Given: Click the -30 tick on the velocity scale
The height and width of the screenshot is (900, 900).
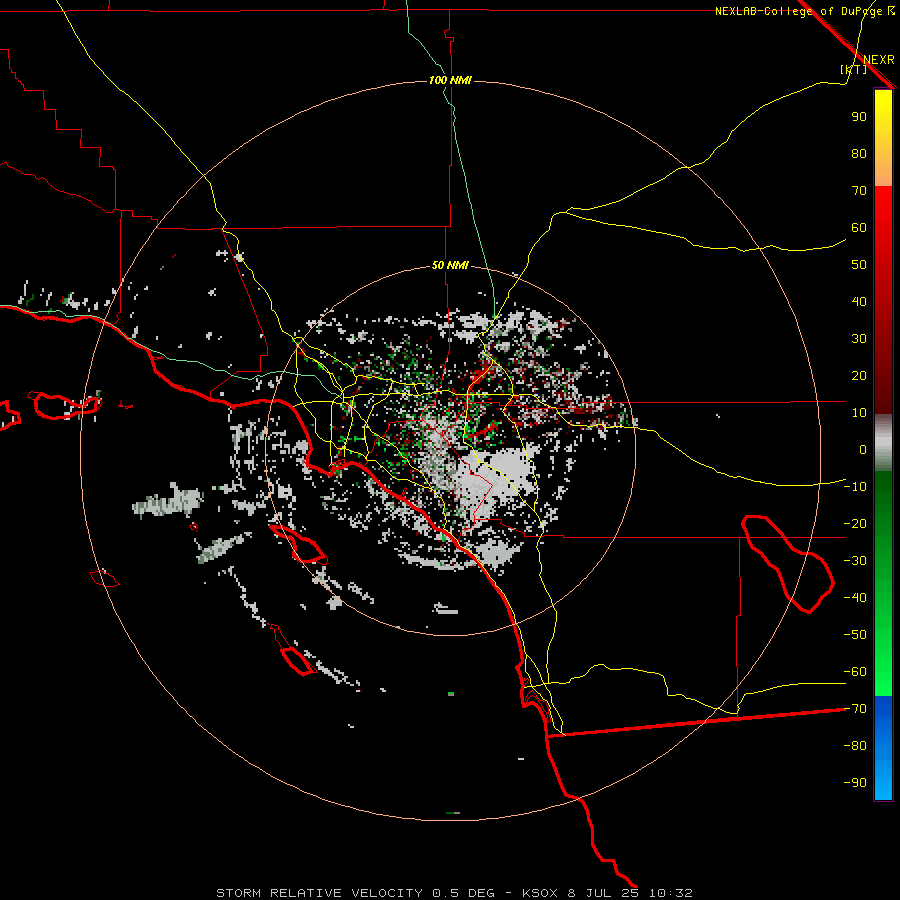Looking at the screenshot, I should click(855, 561).
